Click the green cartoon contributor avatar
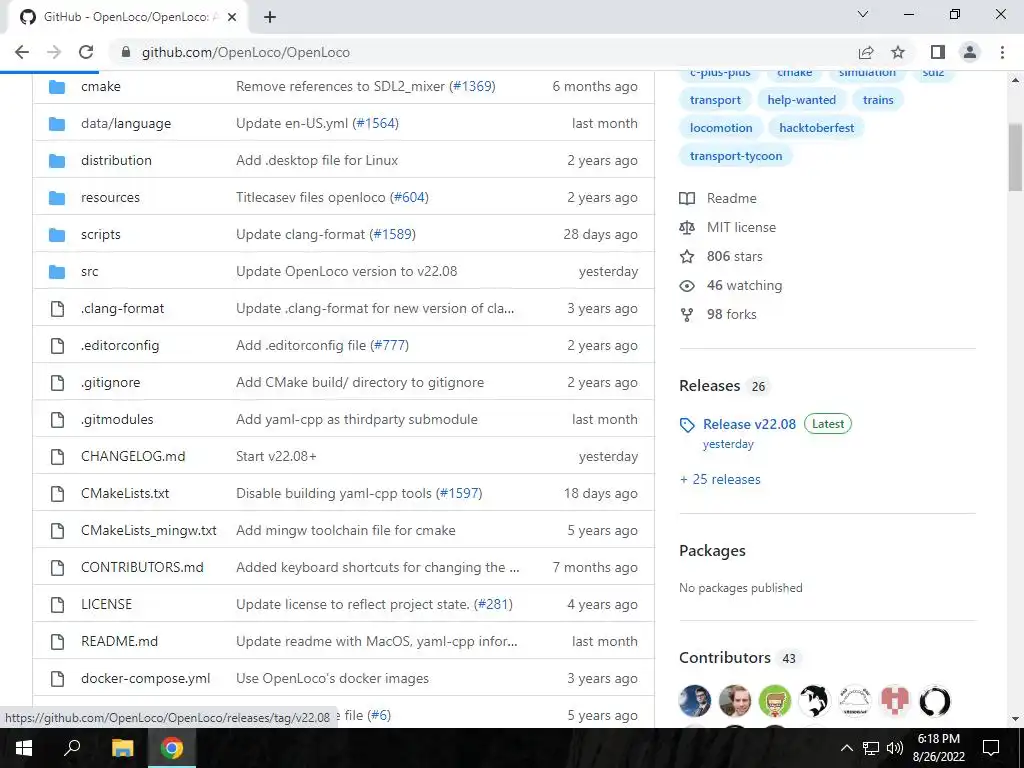Viewport: 1024px width, 768px height. pyautogui.click(x=775, y=701)
